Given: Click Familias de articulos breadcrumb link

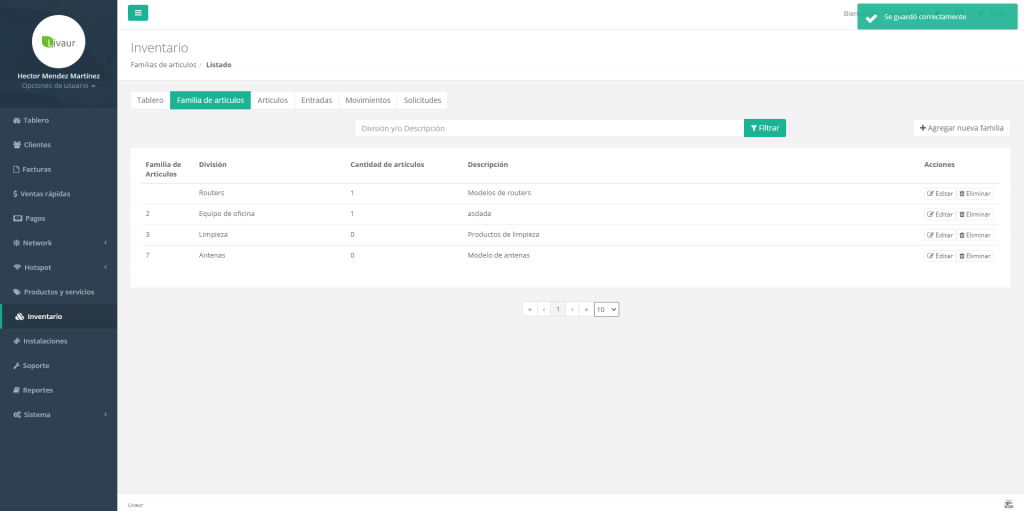Looking at the screenshot, I should tap(163, 65).
